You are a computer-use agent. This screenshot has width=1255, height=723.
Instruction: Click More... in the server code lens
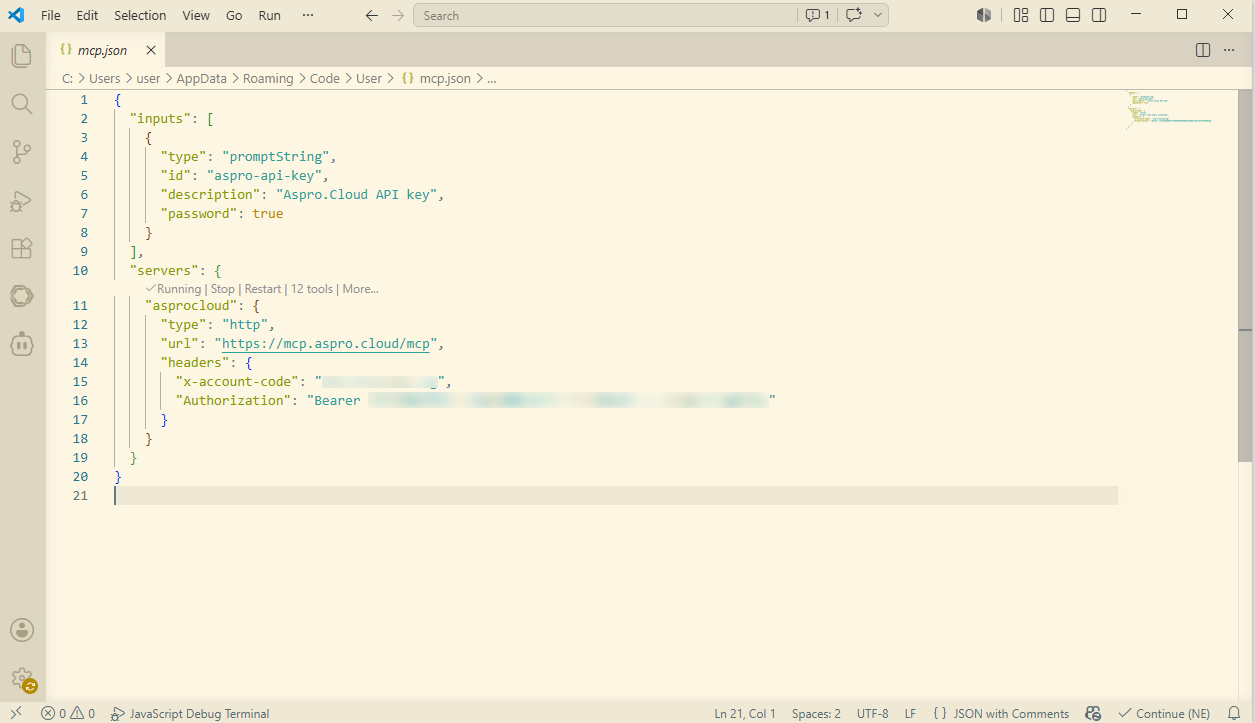(360, 289)
